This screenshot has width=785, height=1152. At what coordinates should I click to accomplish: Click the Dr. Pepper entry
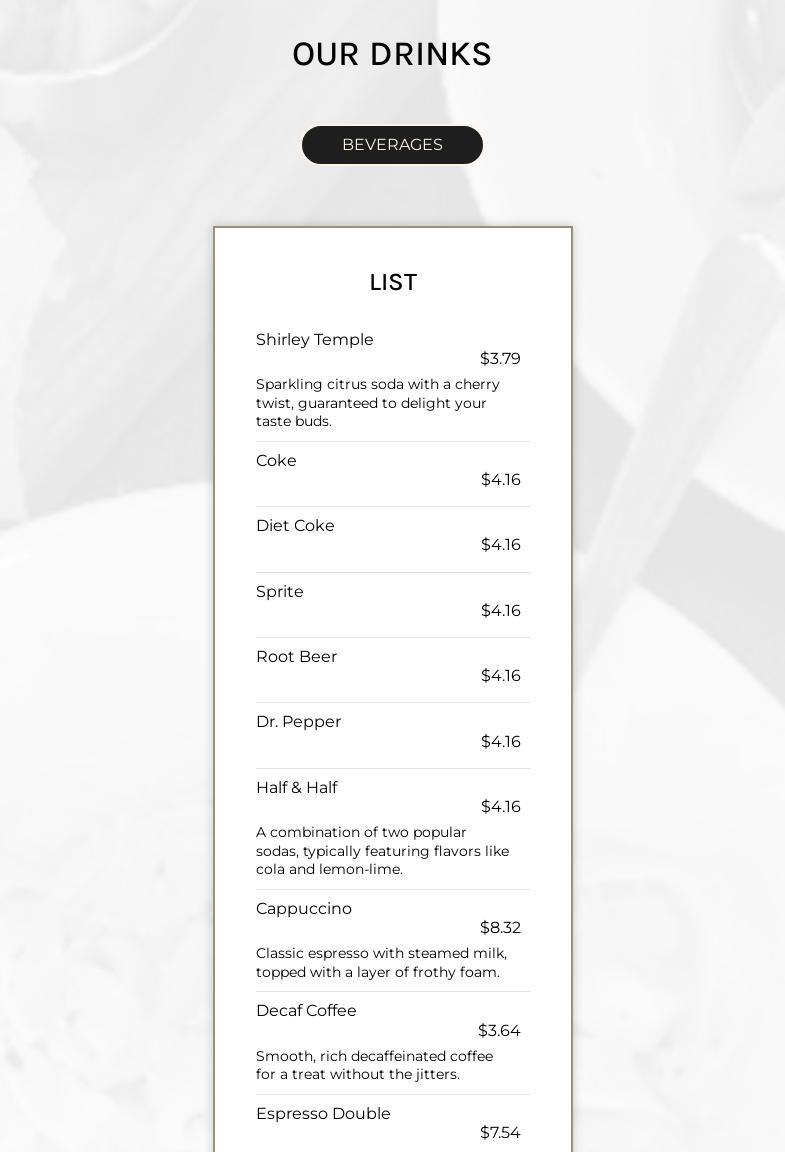click(298, 721)
